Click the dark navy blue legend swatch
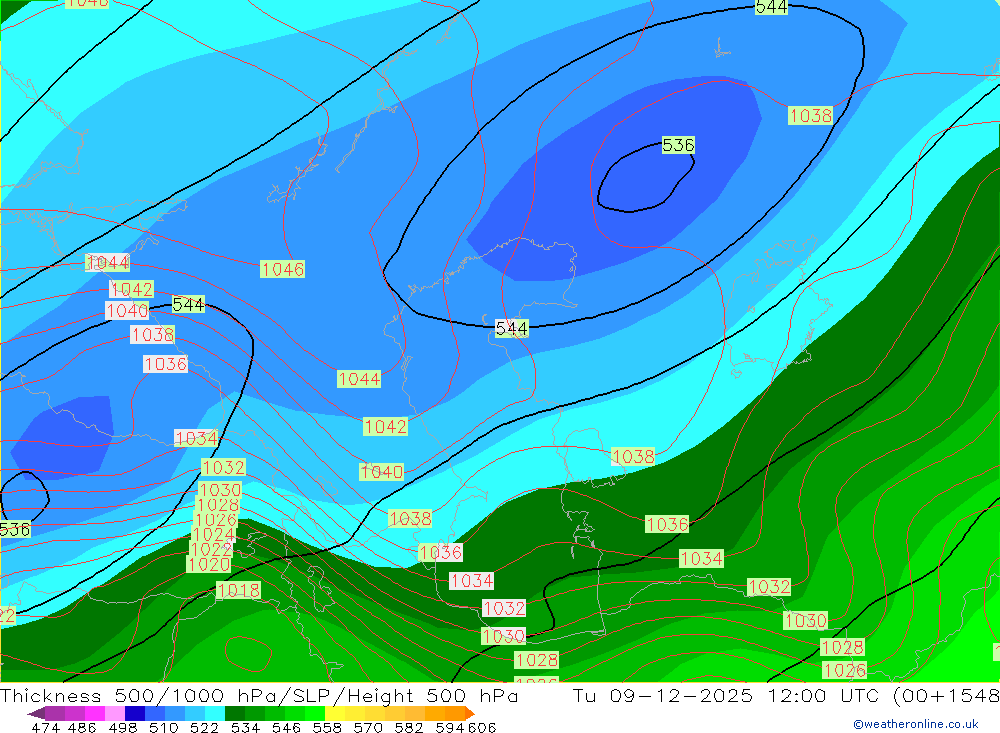The width and height of the screenshot is (1000, 733). 135,713
